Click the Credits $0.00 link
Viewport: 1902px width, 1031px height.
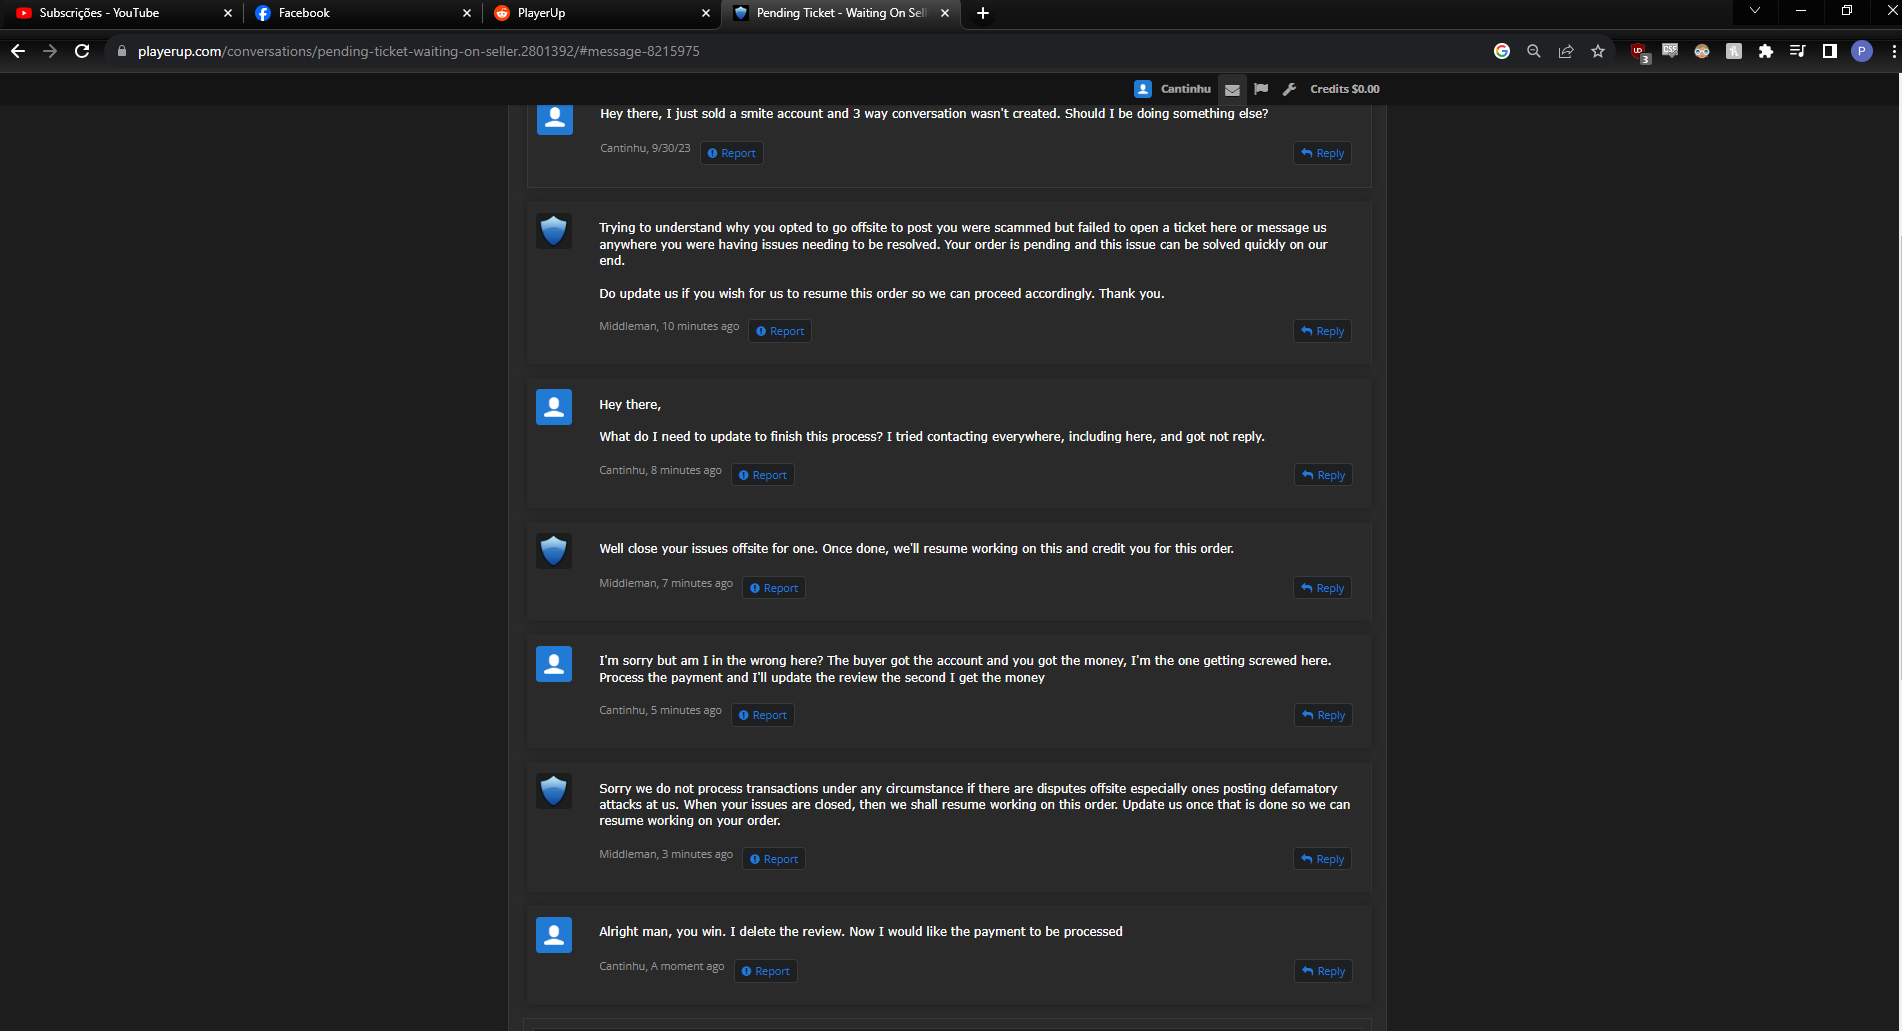click(x=1344, y=89)
